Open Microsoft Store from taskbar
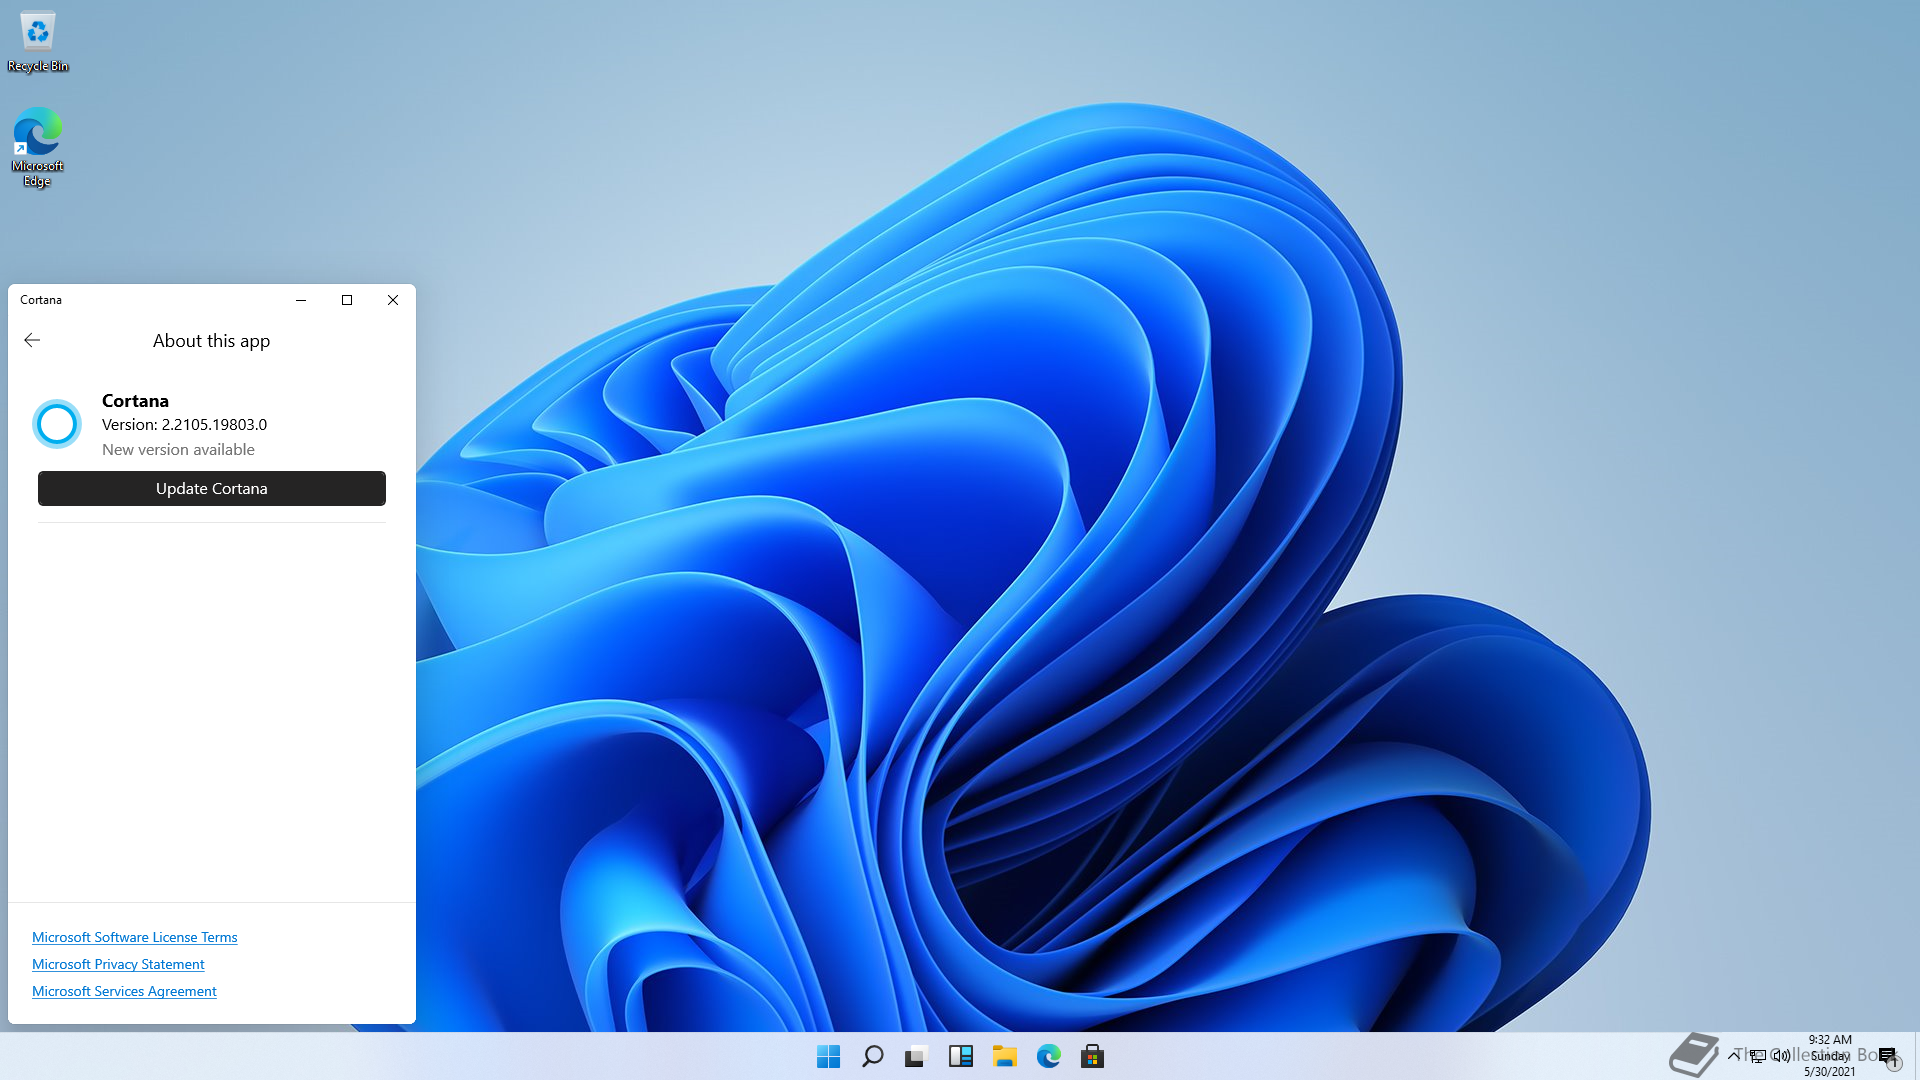This screenshot has width=1920, height=1080. 1092,1056
